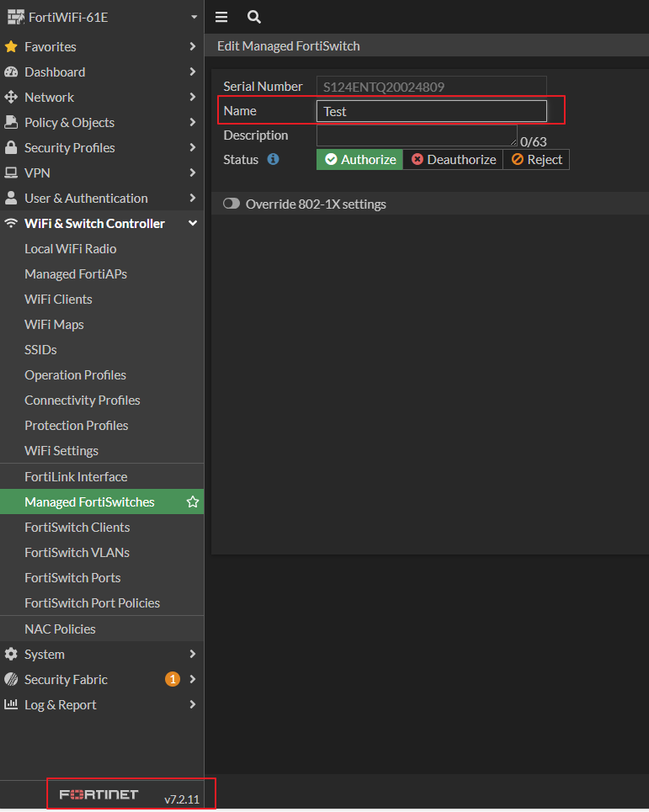Expand the Dashboard menu chevron

[x=193, y=71]
